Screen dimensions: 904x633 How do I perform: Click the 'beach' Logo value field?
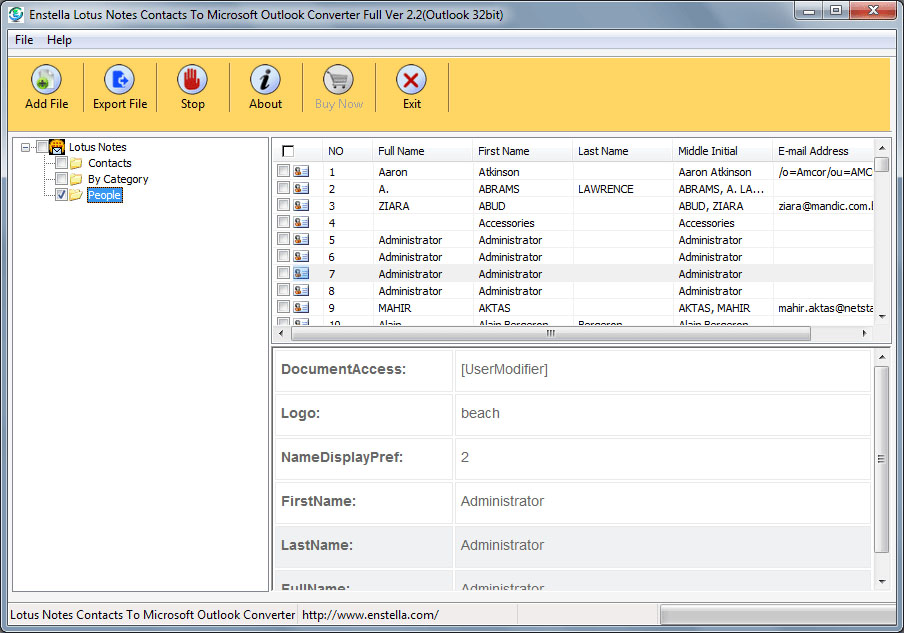[662, 414]
